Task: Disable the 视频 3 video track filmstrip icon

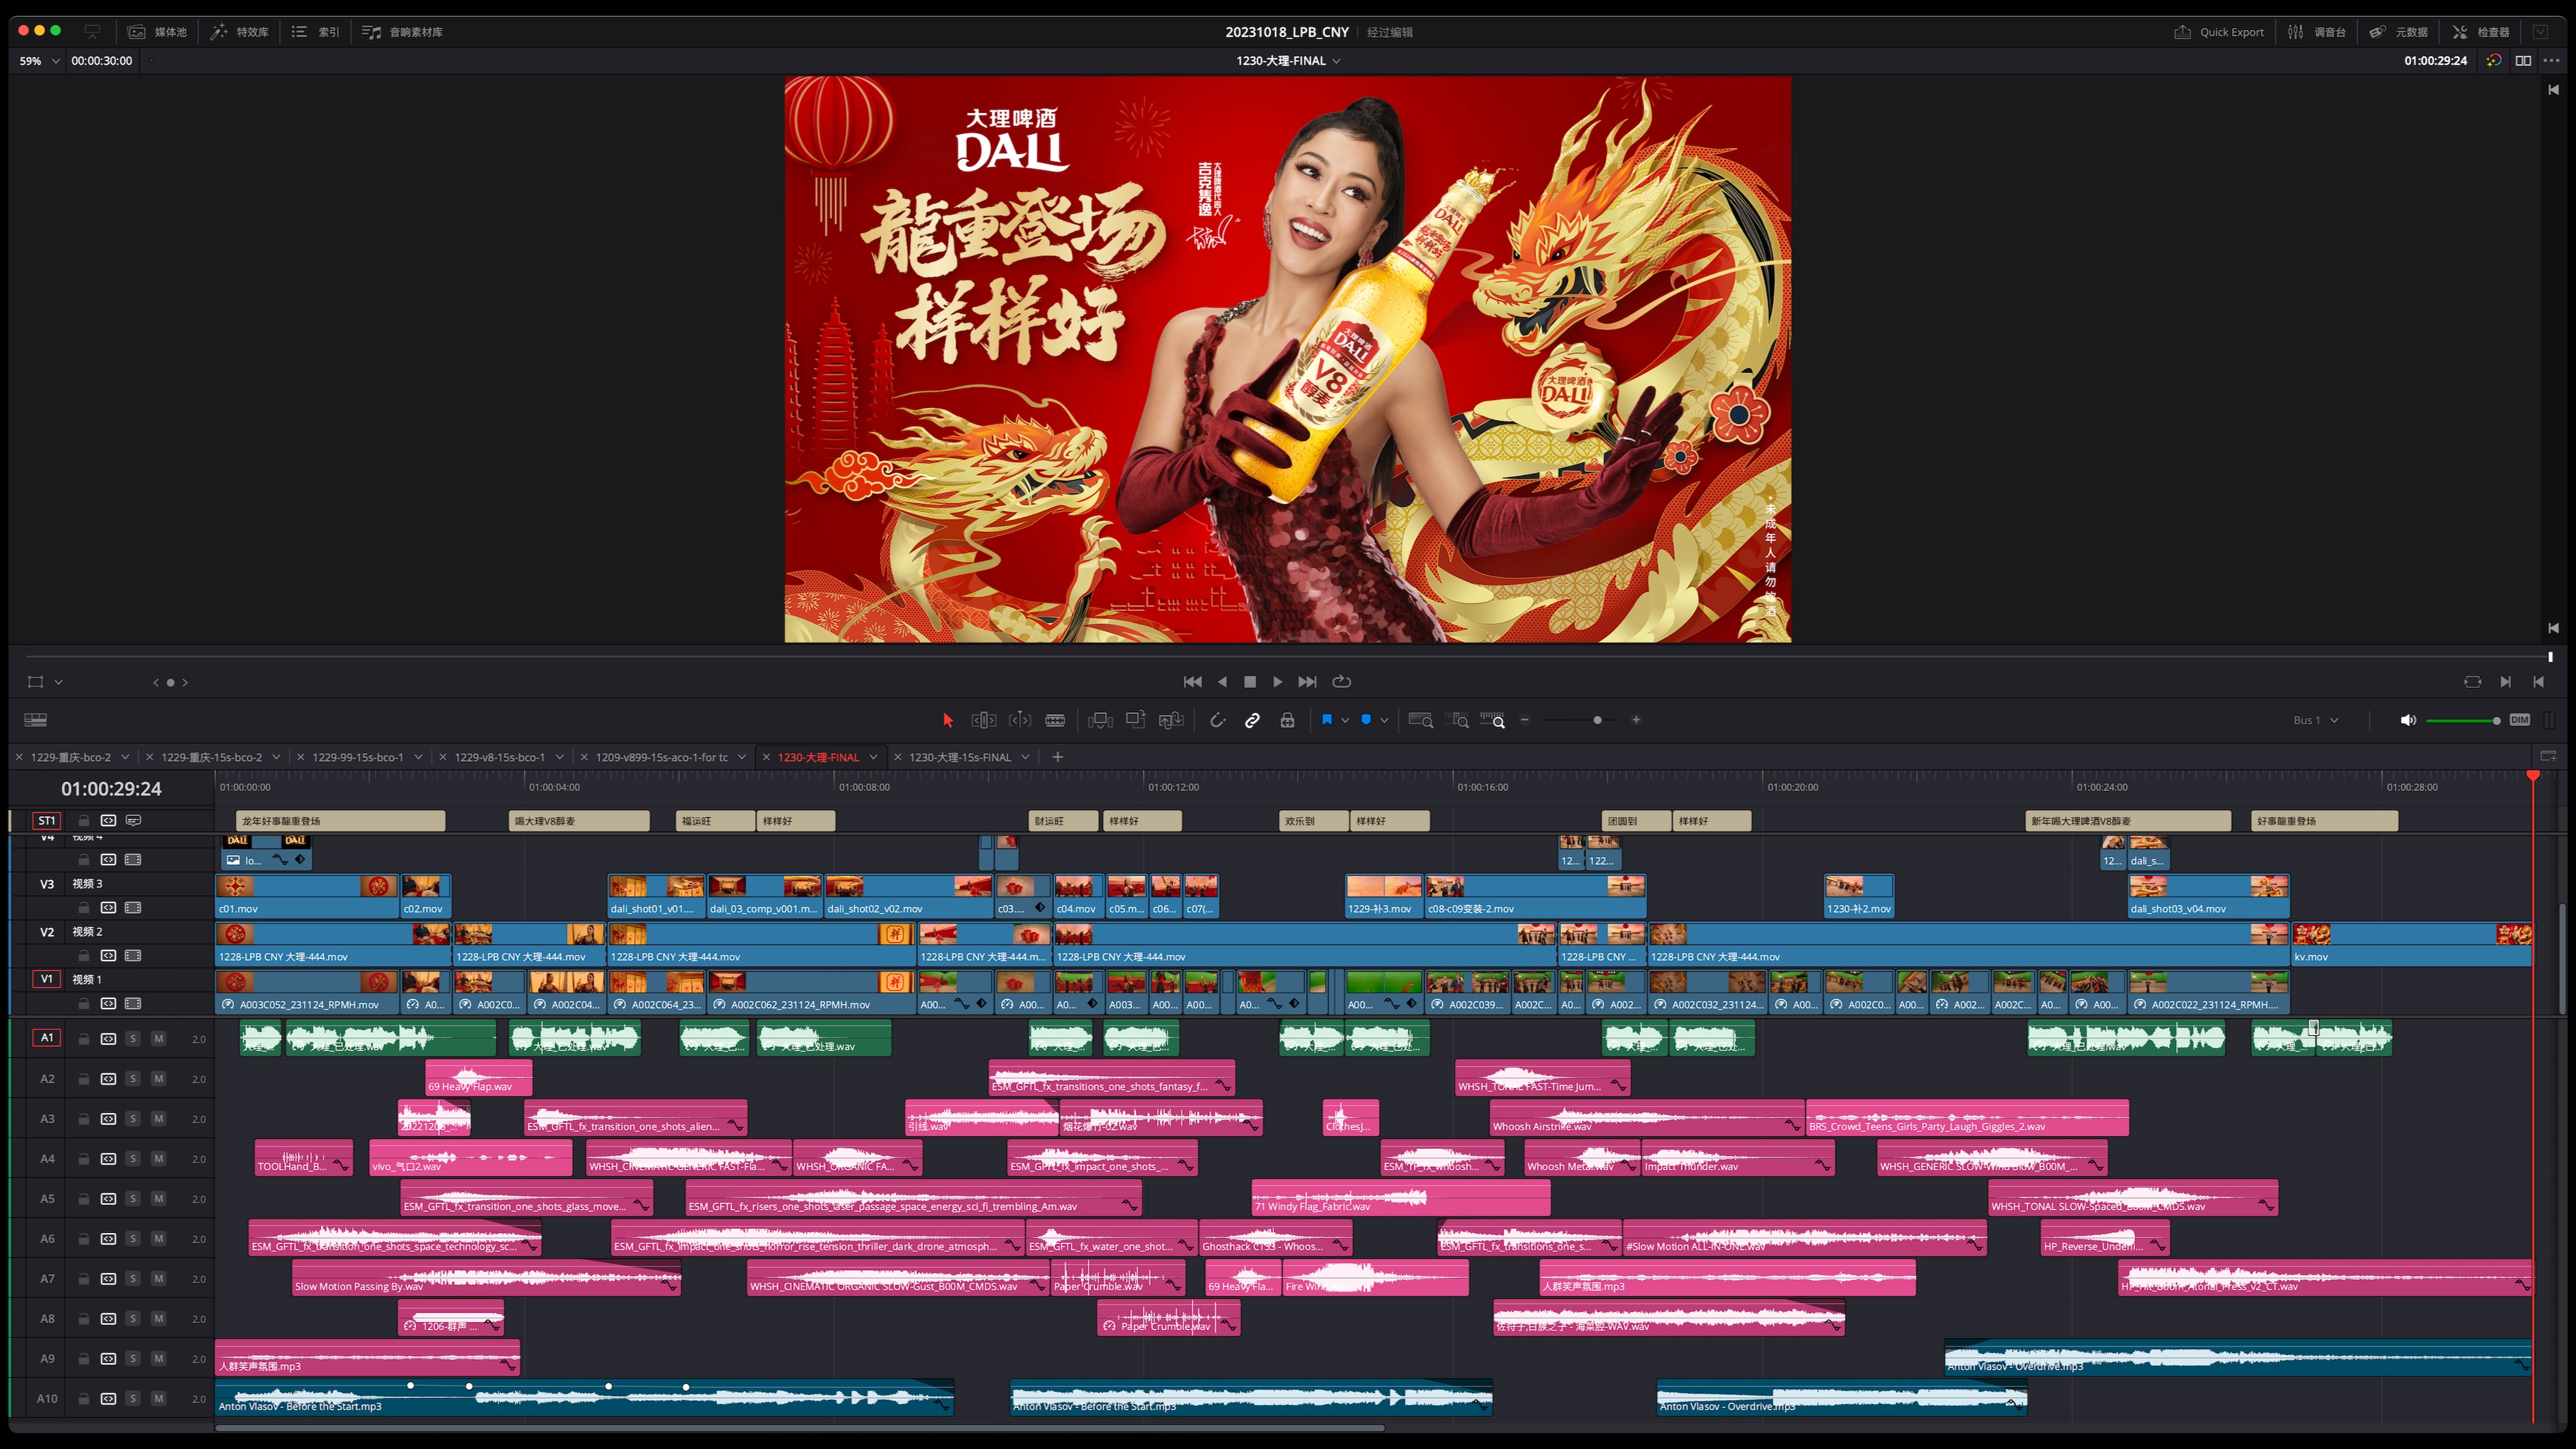Action: tap(133, 908)
